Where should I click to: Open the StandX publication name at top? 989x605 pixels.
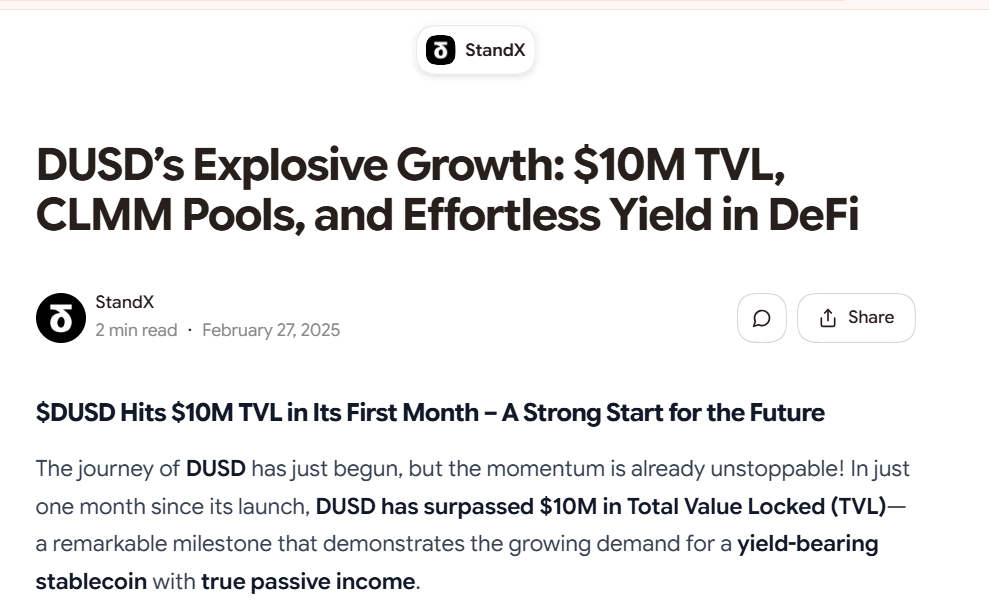click(495, 50)
